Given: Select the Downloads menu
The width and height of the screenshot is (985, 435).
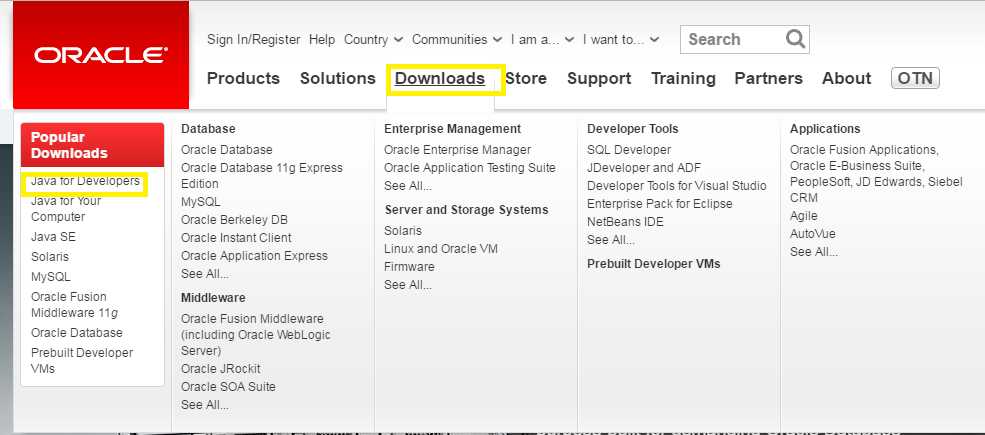Looking at the screenshot, I should pyautogui.click(x=440, y=79).
